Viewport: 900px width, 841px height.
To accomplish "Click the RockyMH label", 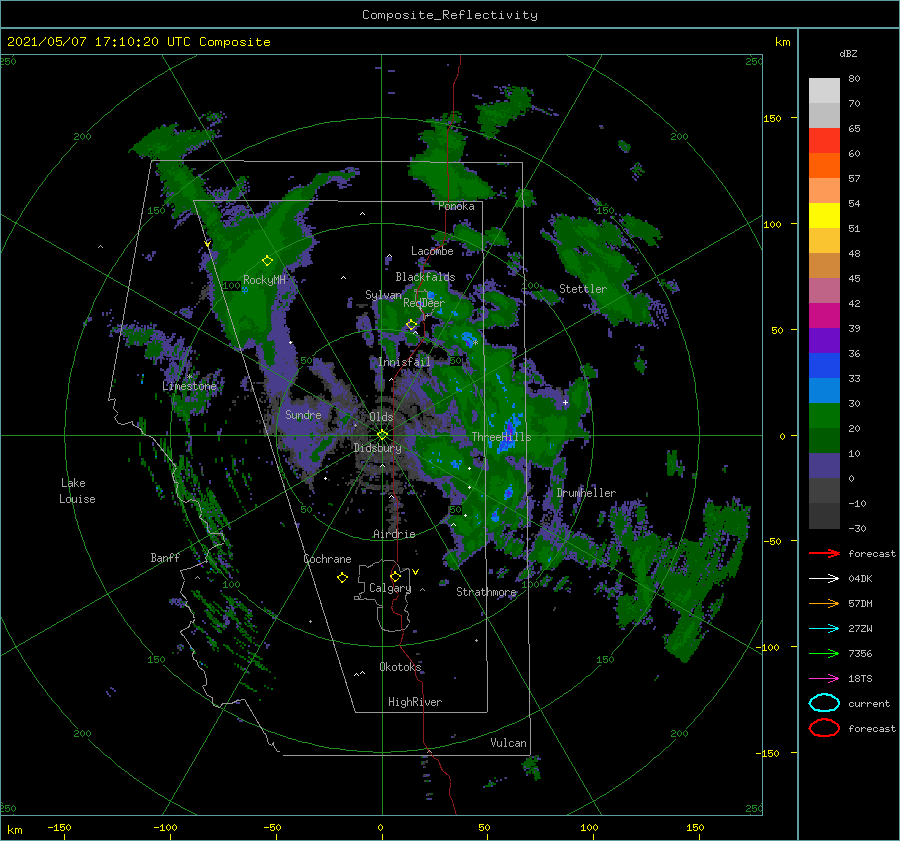I will [x=264, y=280].
